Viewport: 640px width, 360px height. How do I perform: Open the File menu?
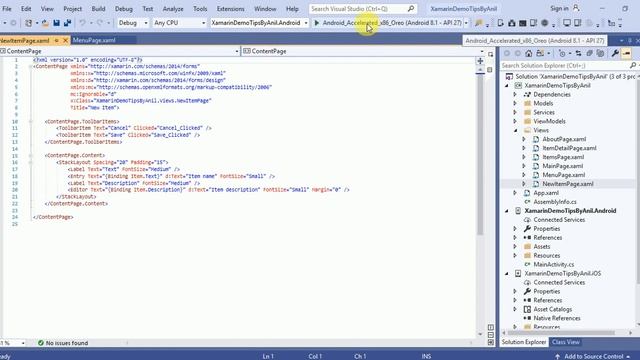coord(7,9)
